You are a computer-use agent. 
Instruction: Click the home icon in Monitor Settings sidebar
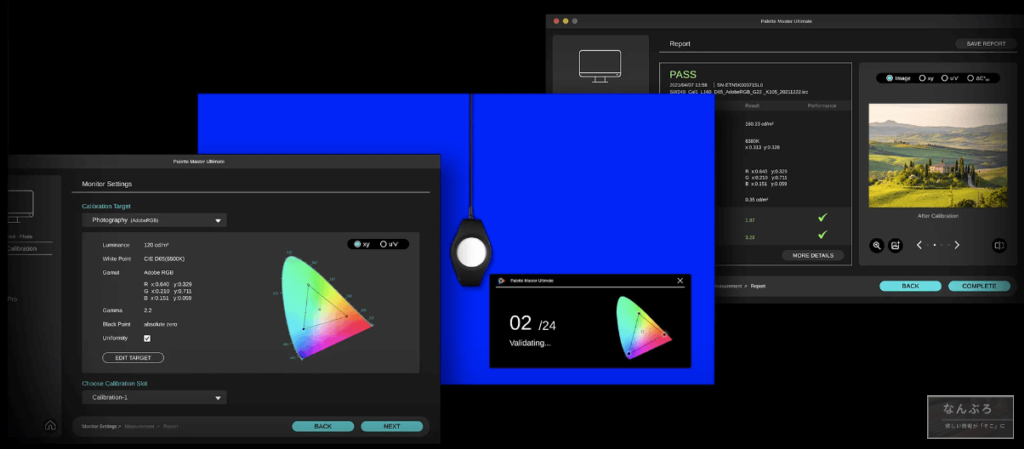50,425
